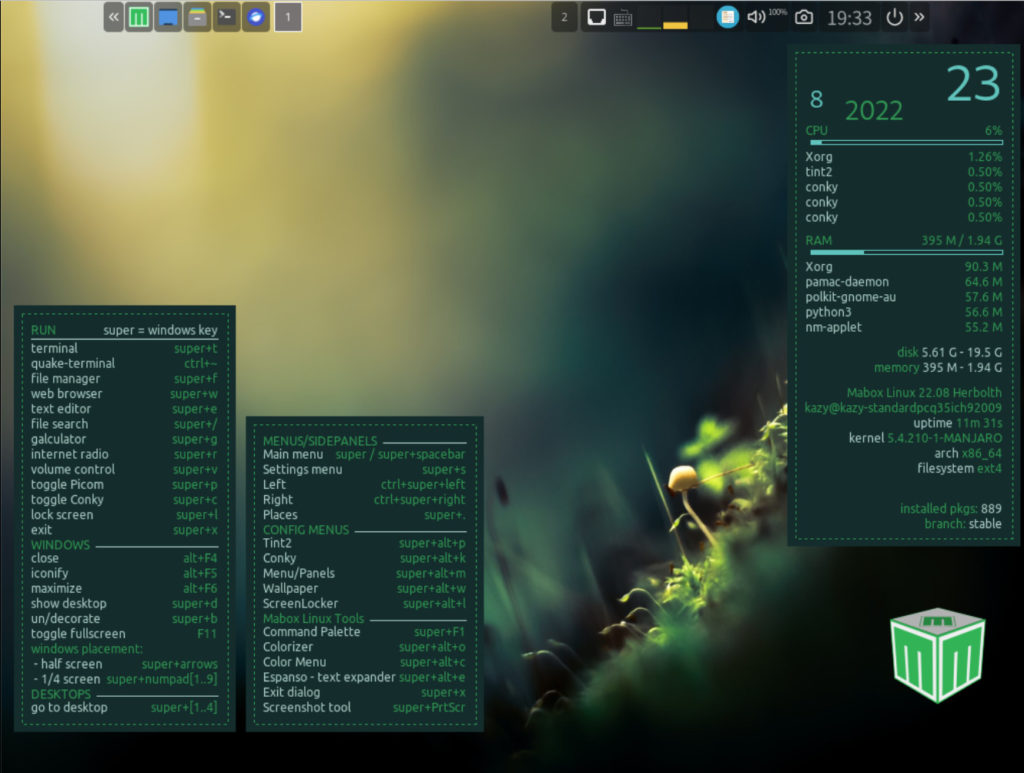Open the screenshot camera icon
Image resolution: width=1024 pixels, height=773 pixels.
pyautogui.click(x=803, y=17)
